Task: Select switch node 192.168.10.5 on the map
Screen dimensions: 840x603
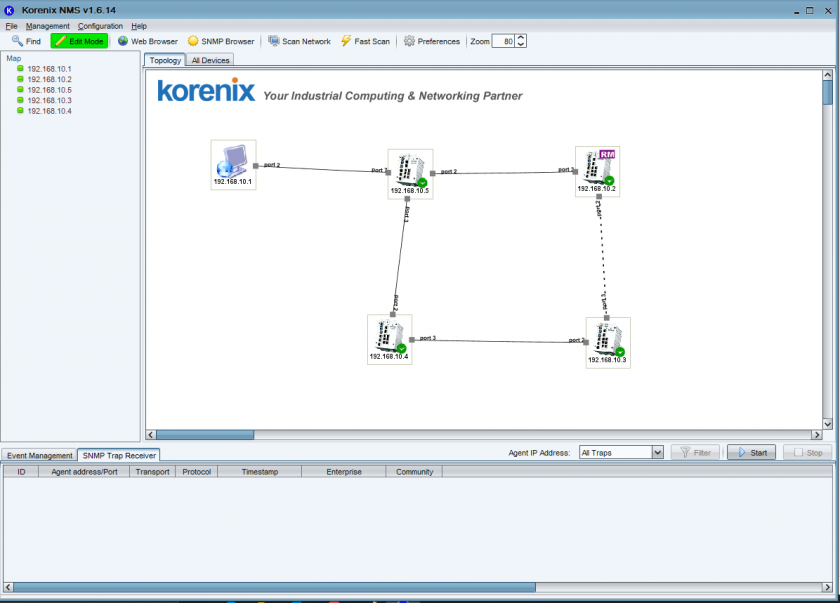Action: click(410, 174)
